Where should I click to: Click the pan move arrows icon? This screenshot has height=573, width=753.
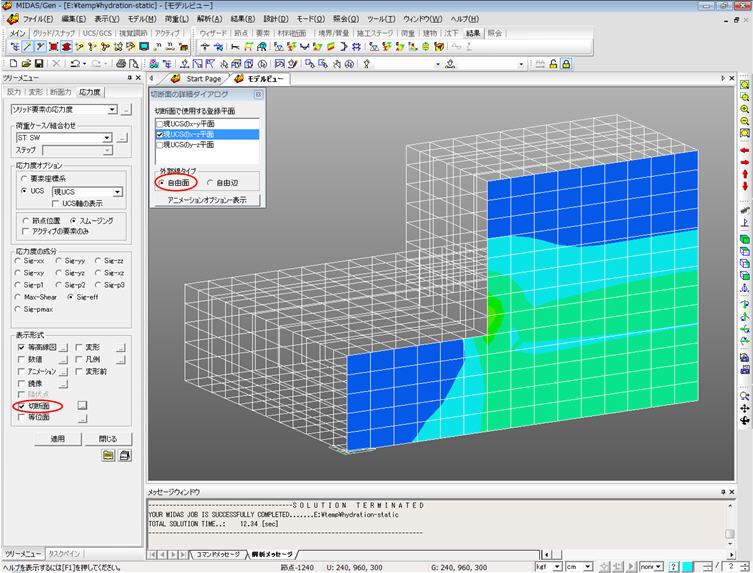[x=744, y=408]
